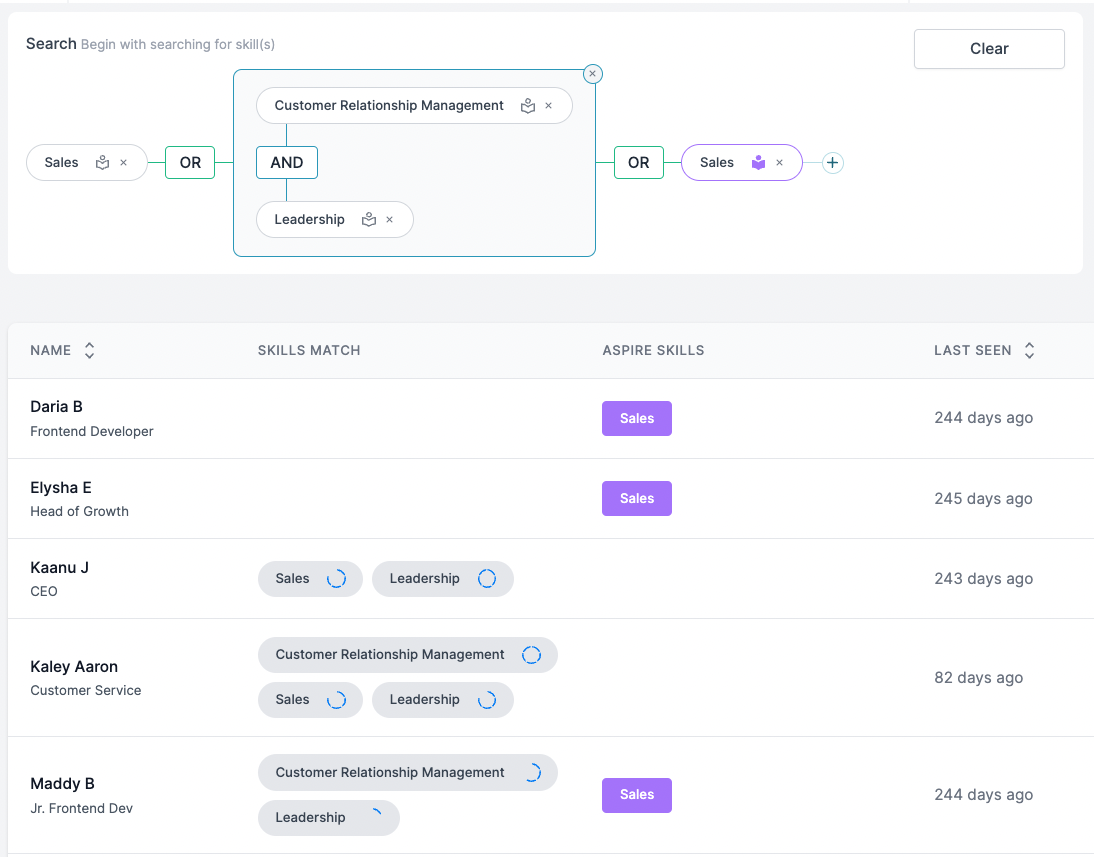Image resolution: width=1094 pixels, height=857 pixels.
Task: Click proficiency ring on Kaley Aaron's CRM chip
Action: click(x=532, y=655)
